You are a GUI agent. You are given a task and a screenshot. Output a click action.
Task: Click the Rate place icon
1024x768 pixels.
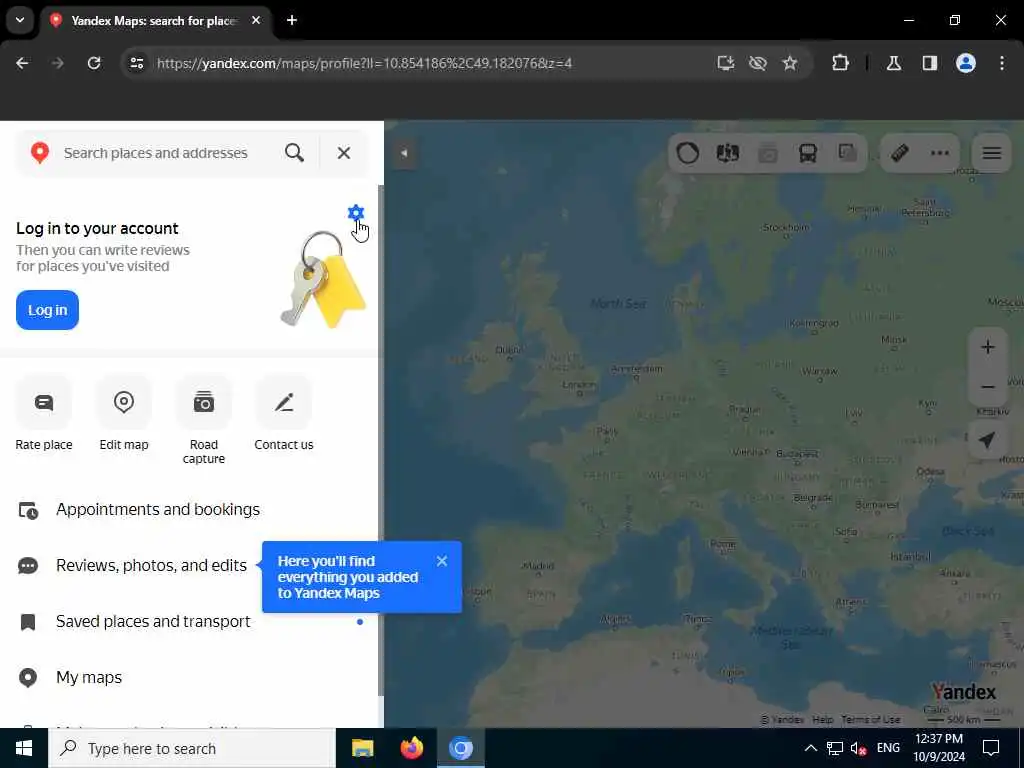click(44, 402)
